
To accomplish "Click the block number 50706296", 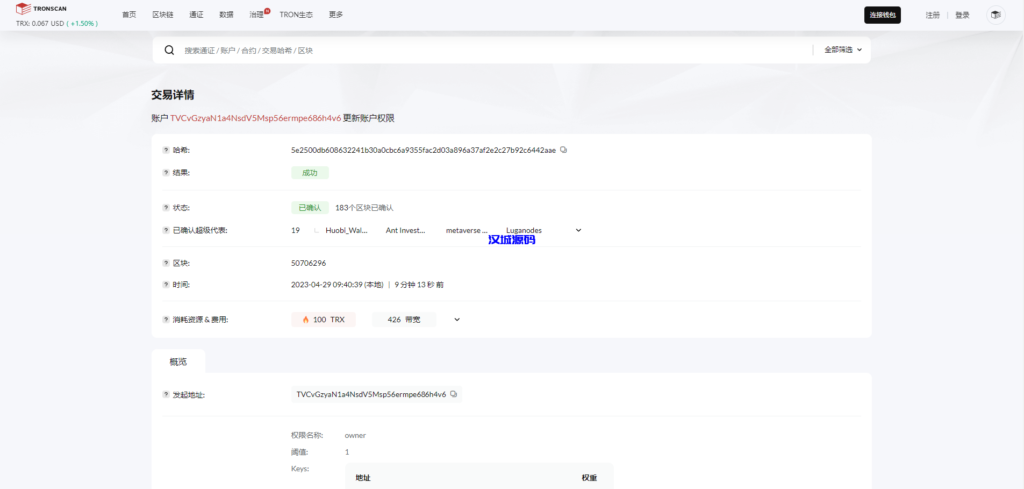I will click(x=308, y=263).
